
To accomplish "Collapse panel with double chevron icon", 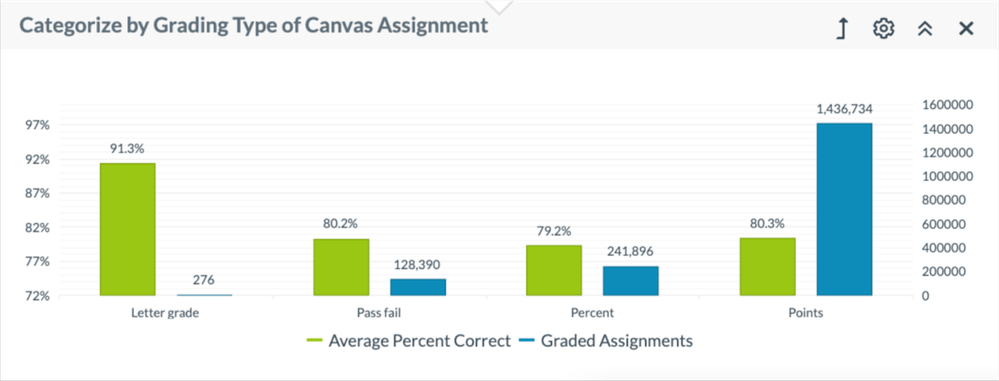I will (925, 29).
